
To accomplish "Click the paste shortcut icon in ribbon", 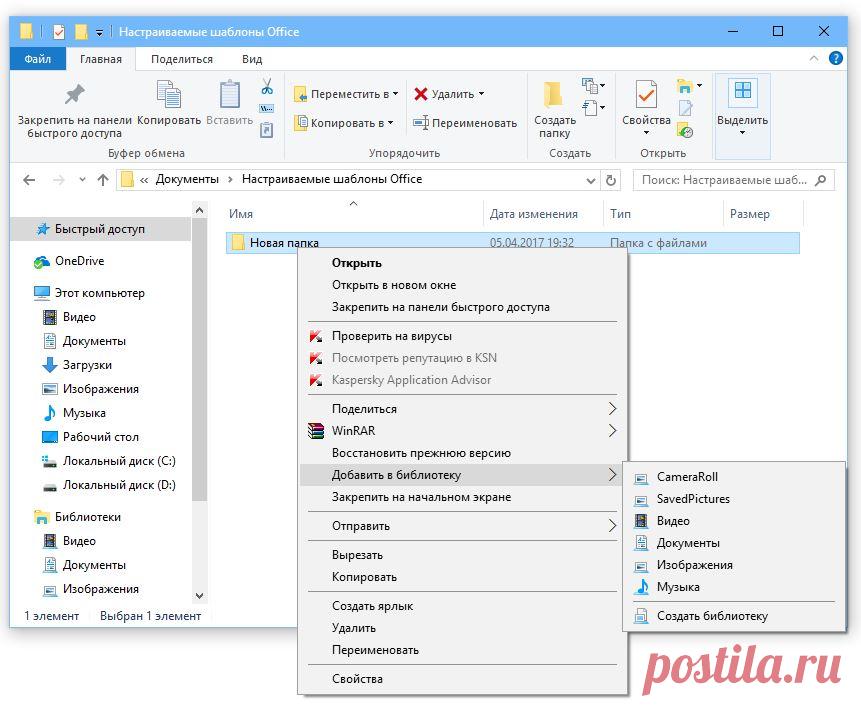I will point(266,130).
